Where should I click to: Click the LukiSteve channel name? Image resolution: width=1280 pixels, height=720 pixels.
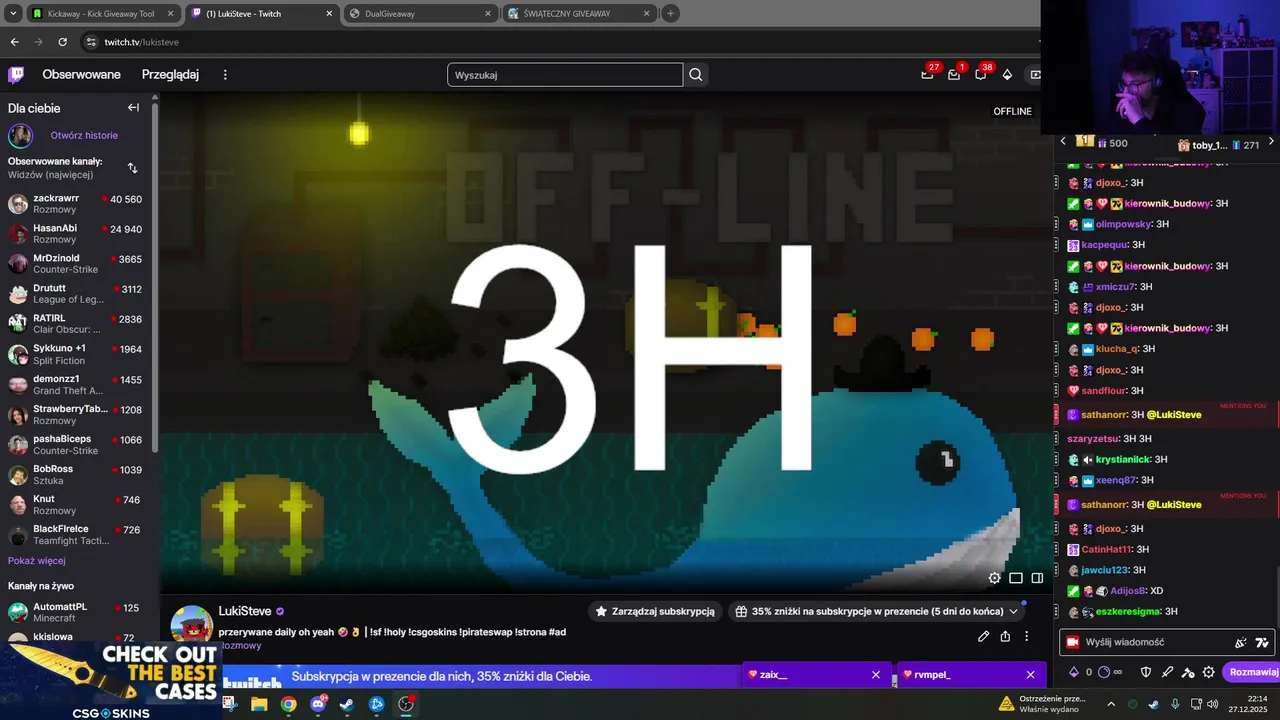click(245, 611)
